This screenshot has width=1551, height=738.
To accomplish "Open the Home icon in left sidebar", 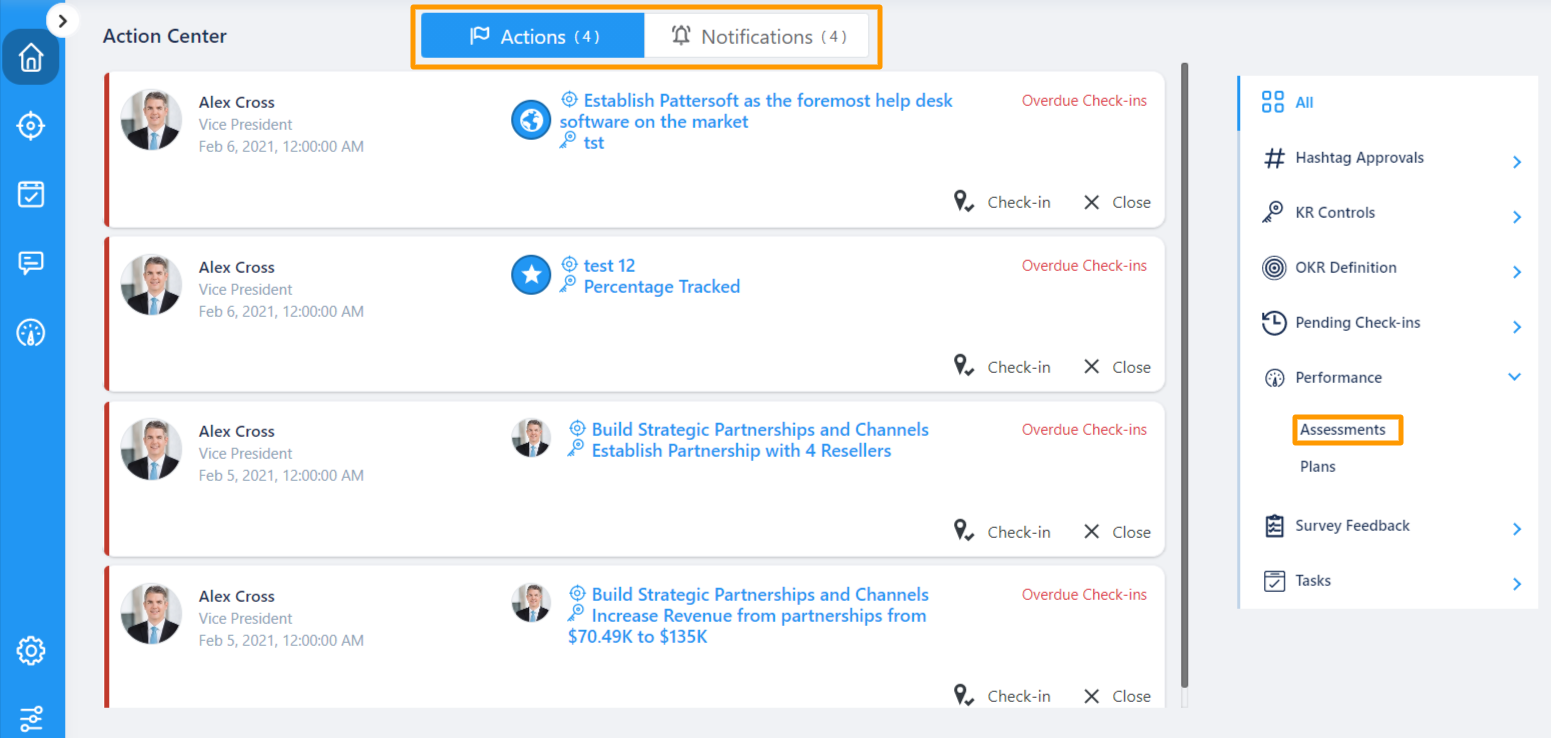I will [31, 58].
